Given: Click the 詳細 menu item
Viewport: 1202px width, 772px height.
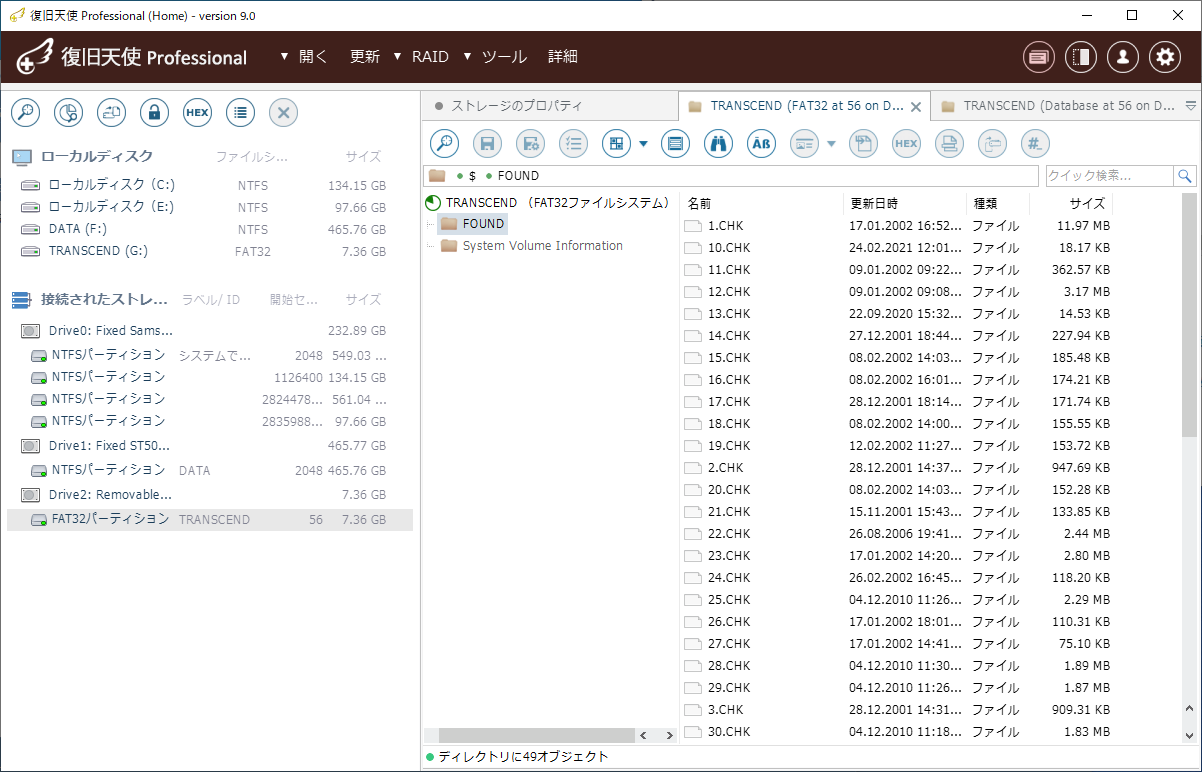Looking at the screenshot, I should point(563,57).
